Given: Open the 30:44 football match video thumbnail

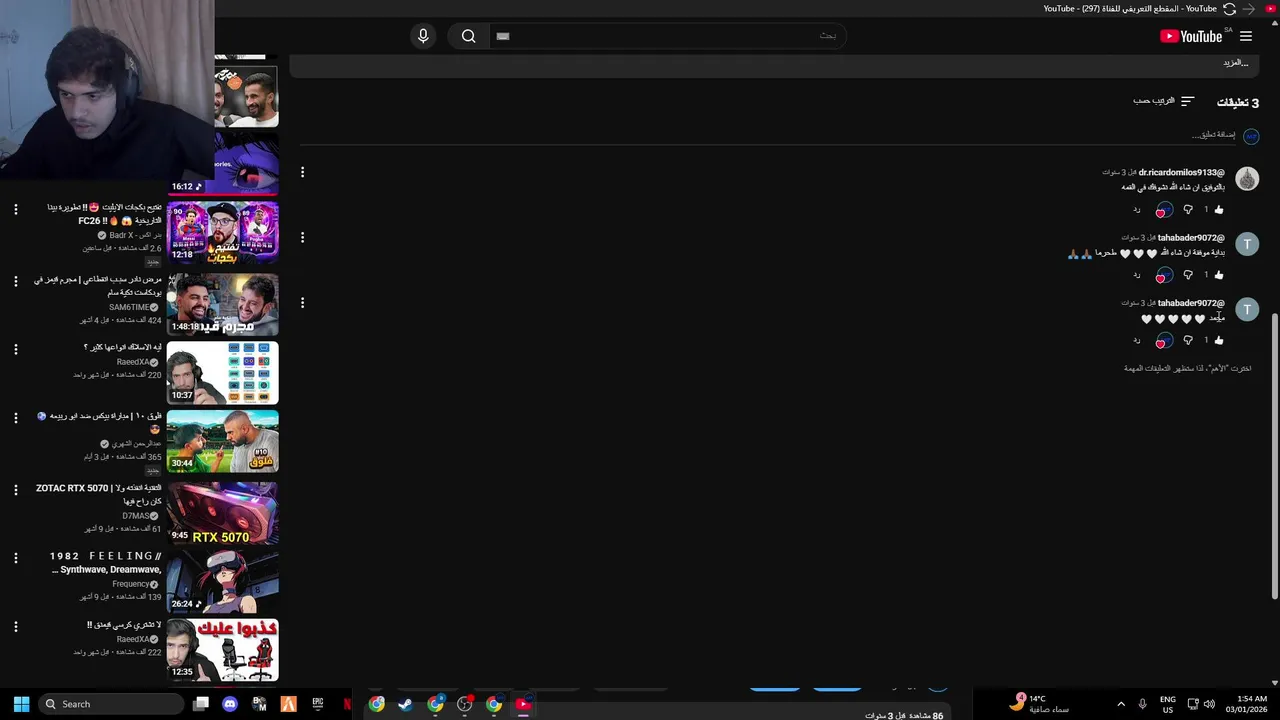Looking at the screenshot, I should click(x=222, y=441).
